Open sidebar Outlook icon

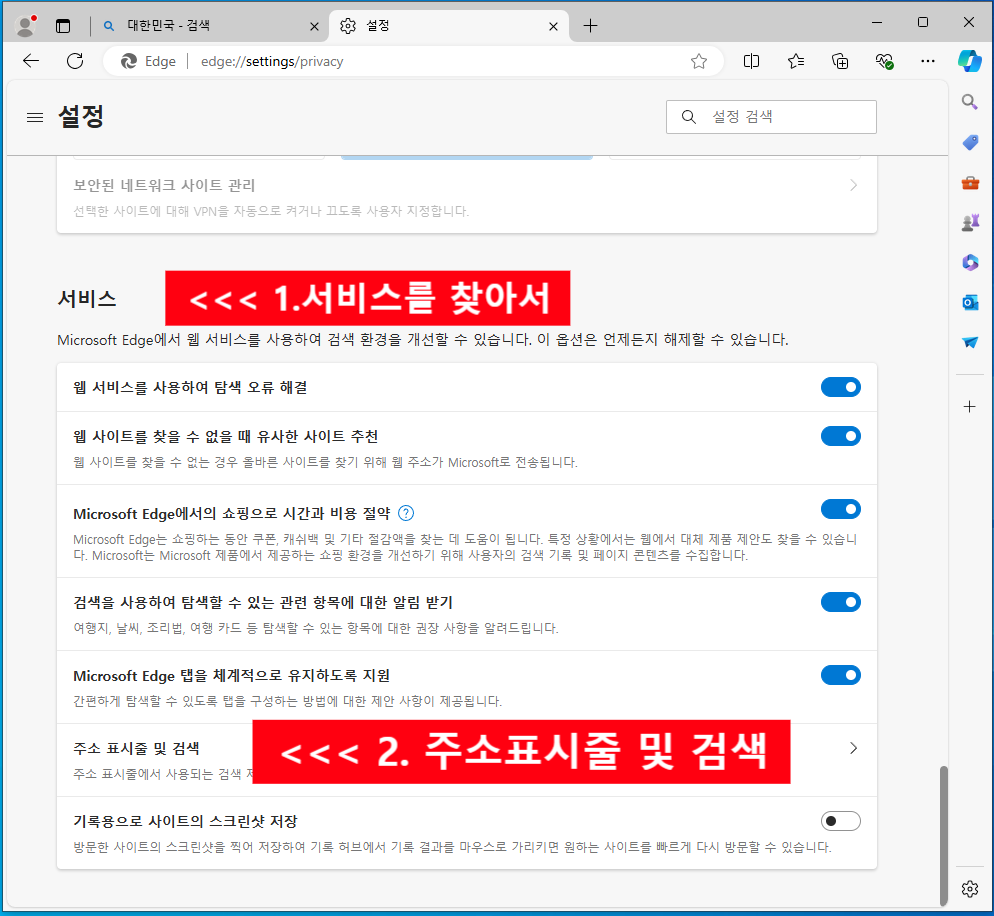click(969, 302)
